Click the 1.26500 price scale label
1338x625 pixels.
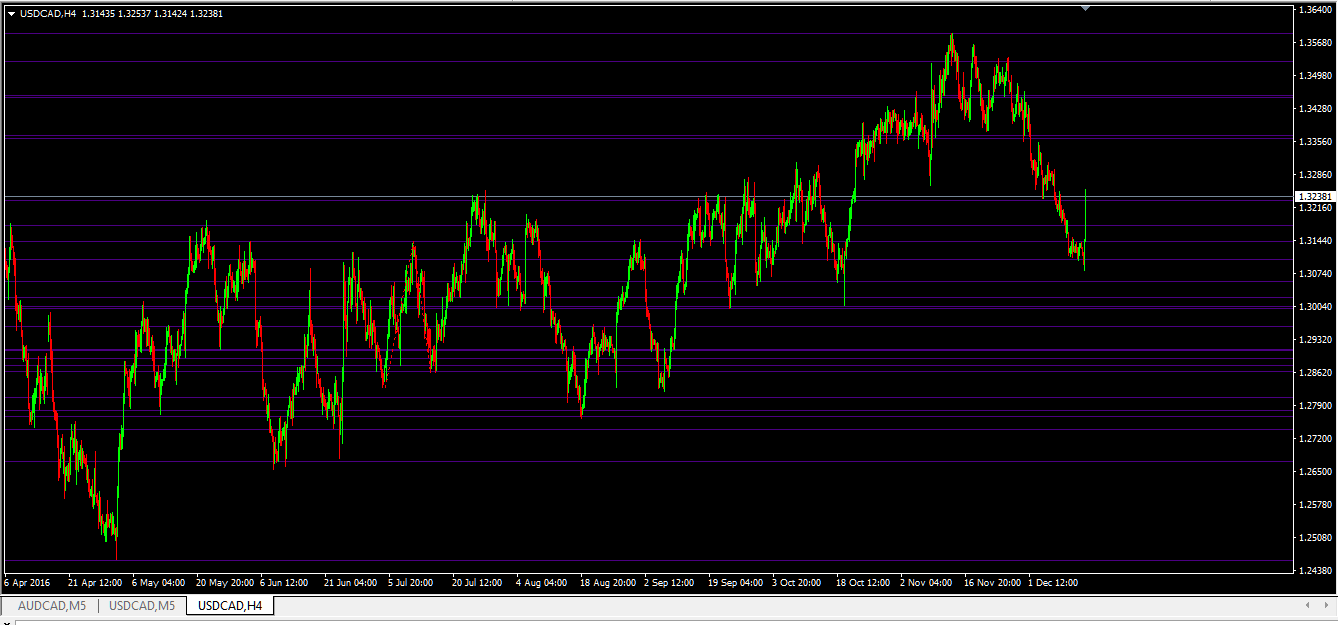point(1313,472)
